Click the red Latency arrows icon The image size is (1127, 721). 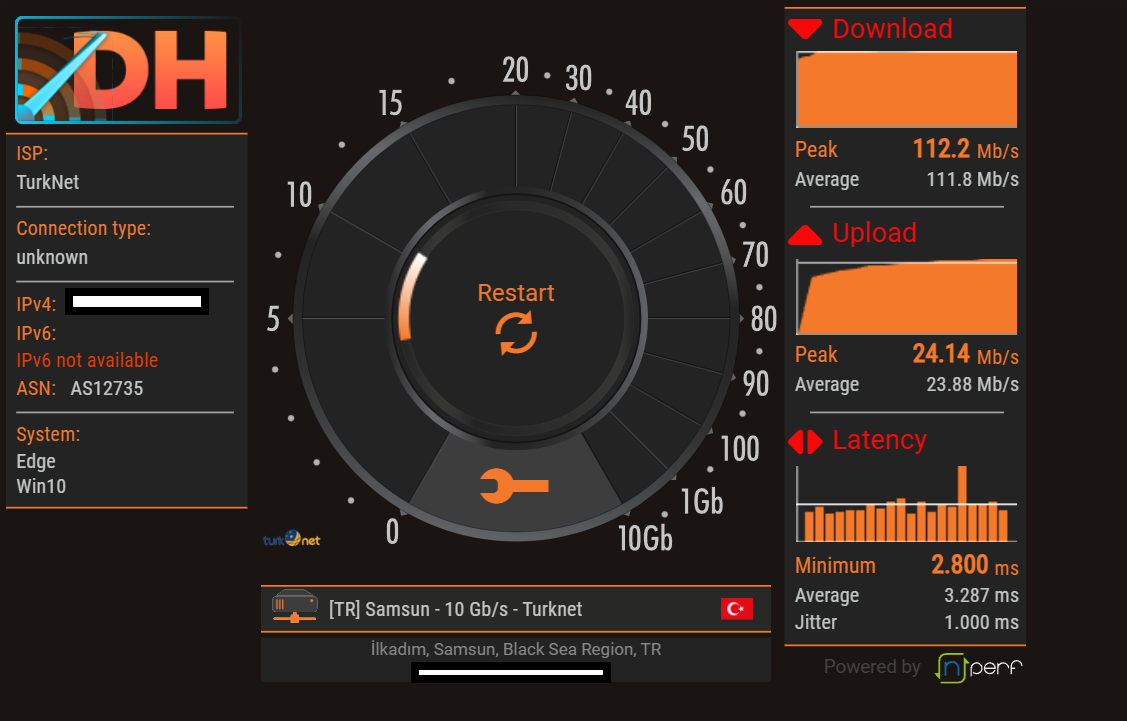click(805, 441)
